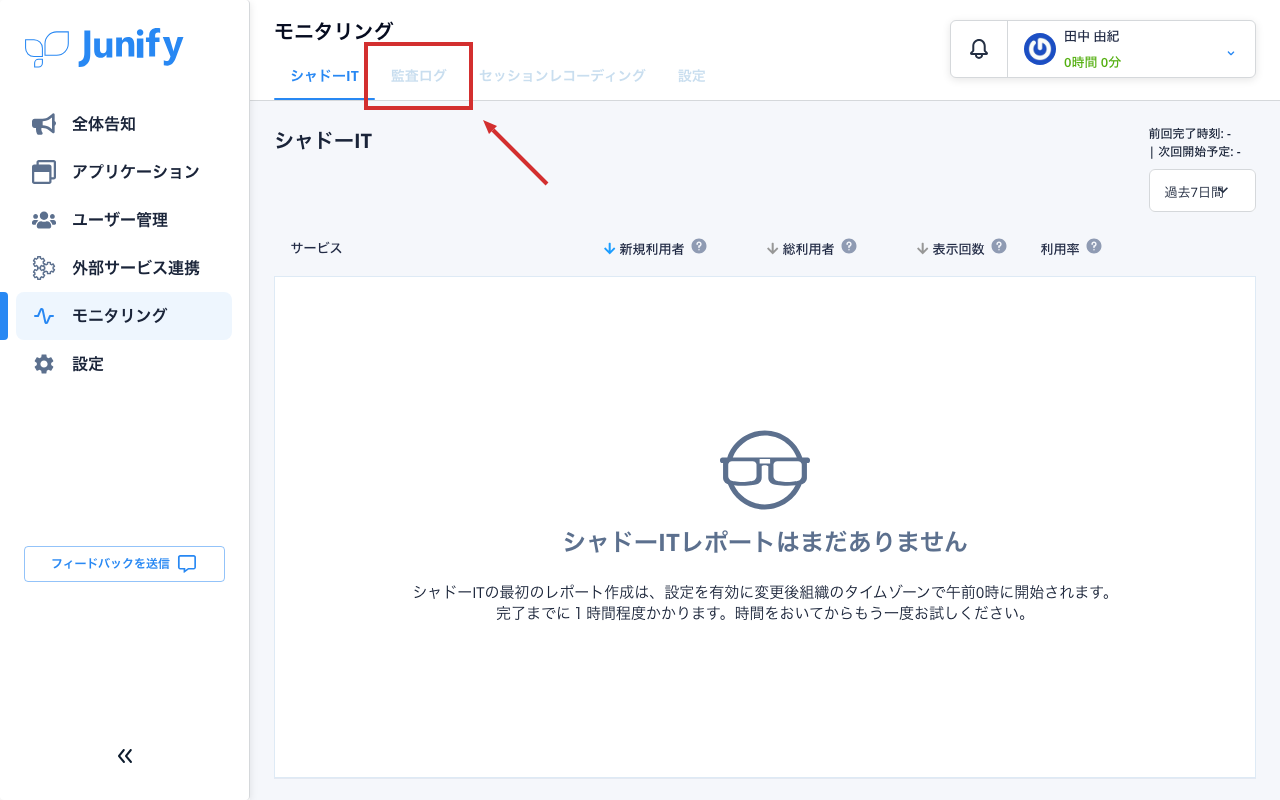Click the 前回完了時刻 label
1280x800 pixels.
tap(1190, 133)
